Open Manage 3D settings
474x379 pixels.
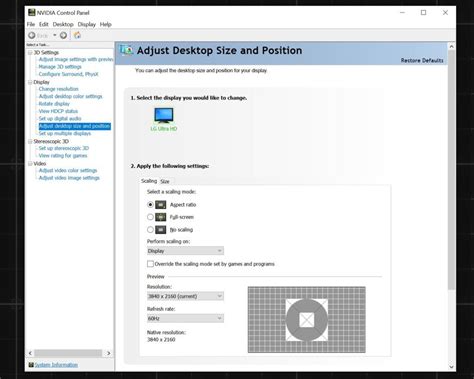60,67
